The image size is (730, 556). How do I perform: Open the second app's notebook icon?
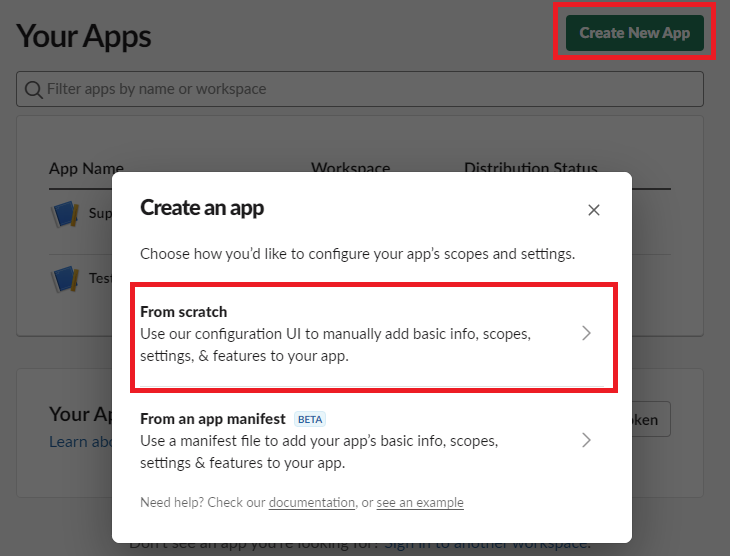click(x=65, y=278)
